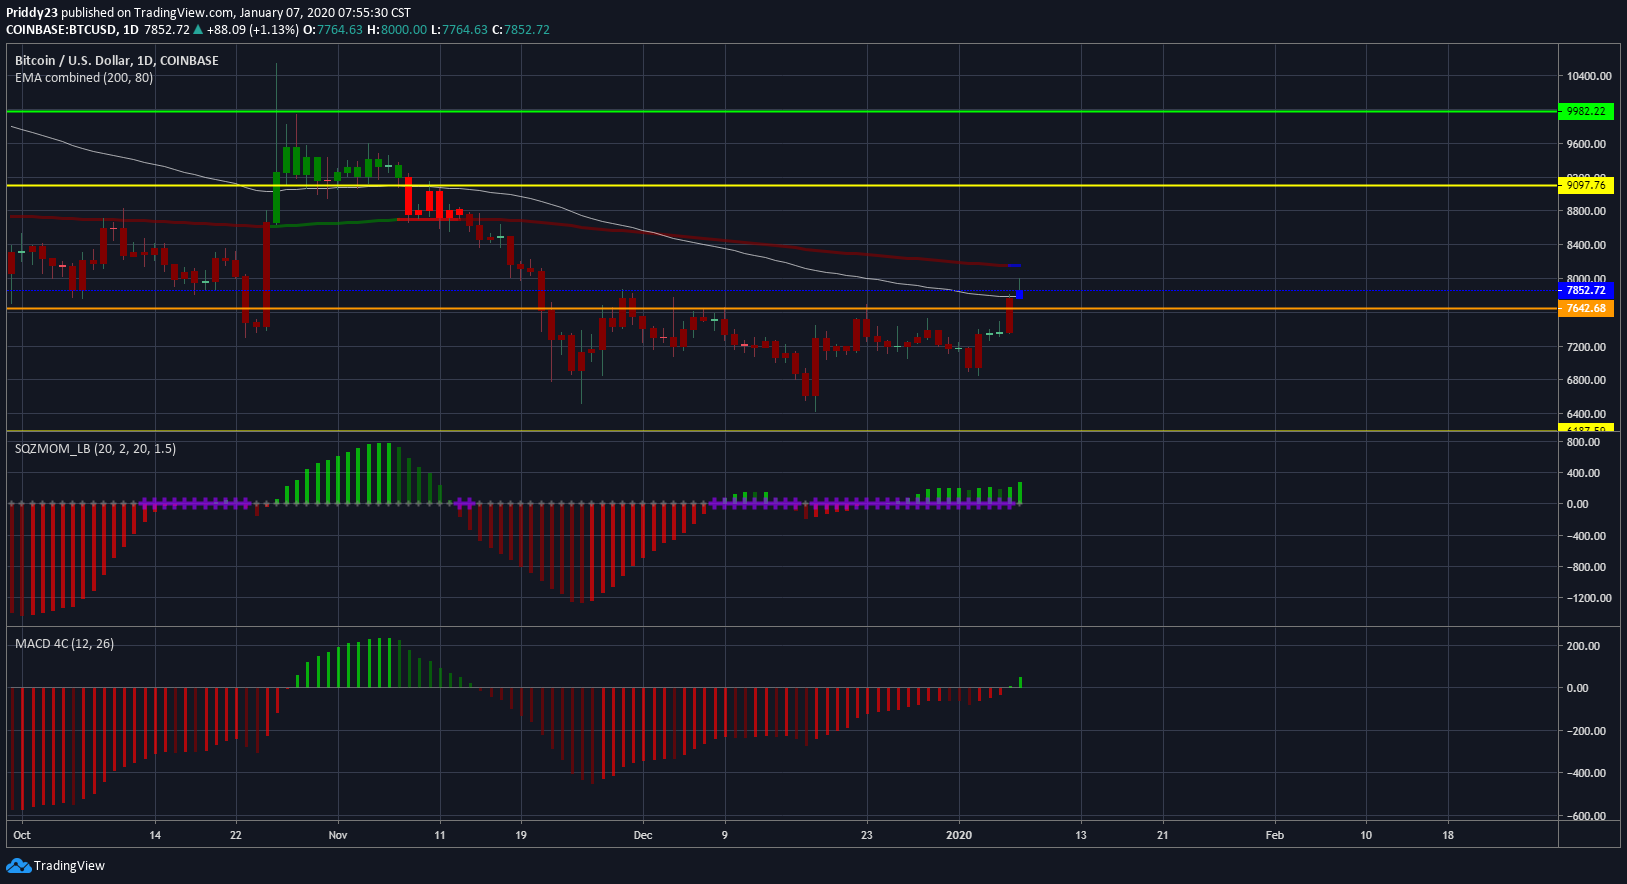The height and width of the screenshot is (884, 1627).
Task: Click the 'Dec' time axis label
Action: 643,835
